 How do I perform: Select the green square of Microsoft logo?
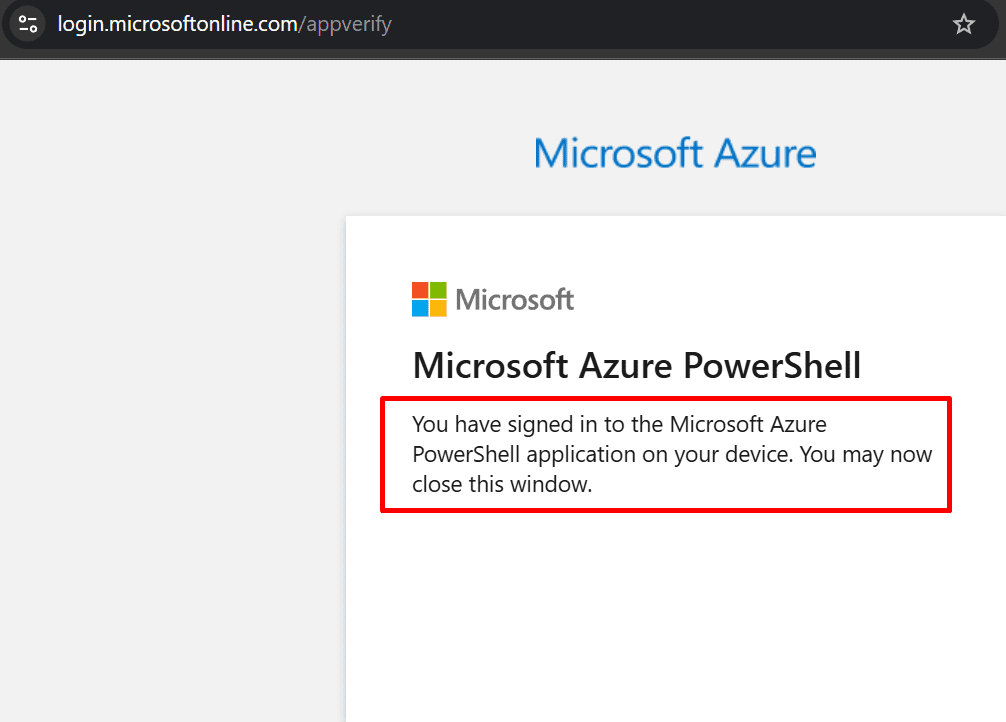(438, 290)
